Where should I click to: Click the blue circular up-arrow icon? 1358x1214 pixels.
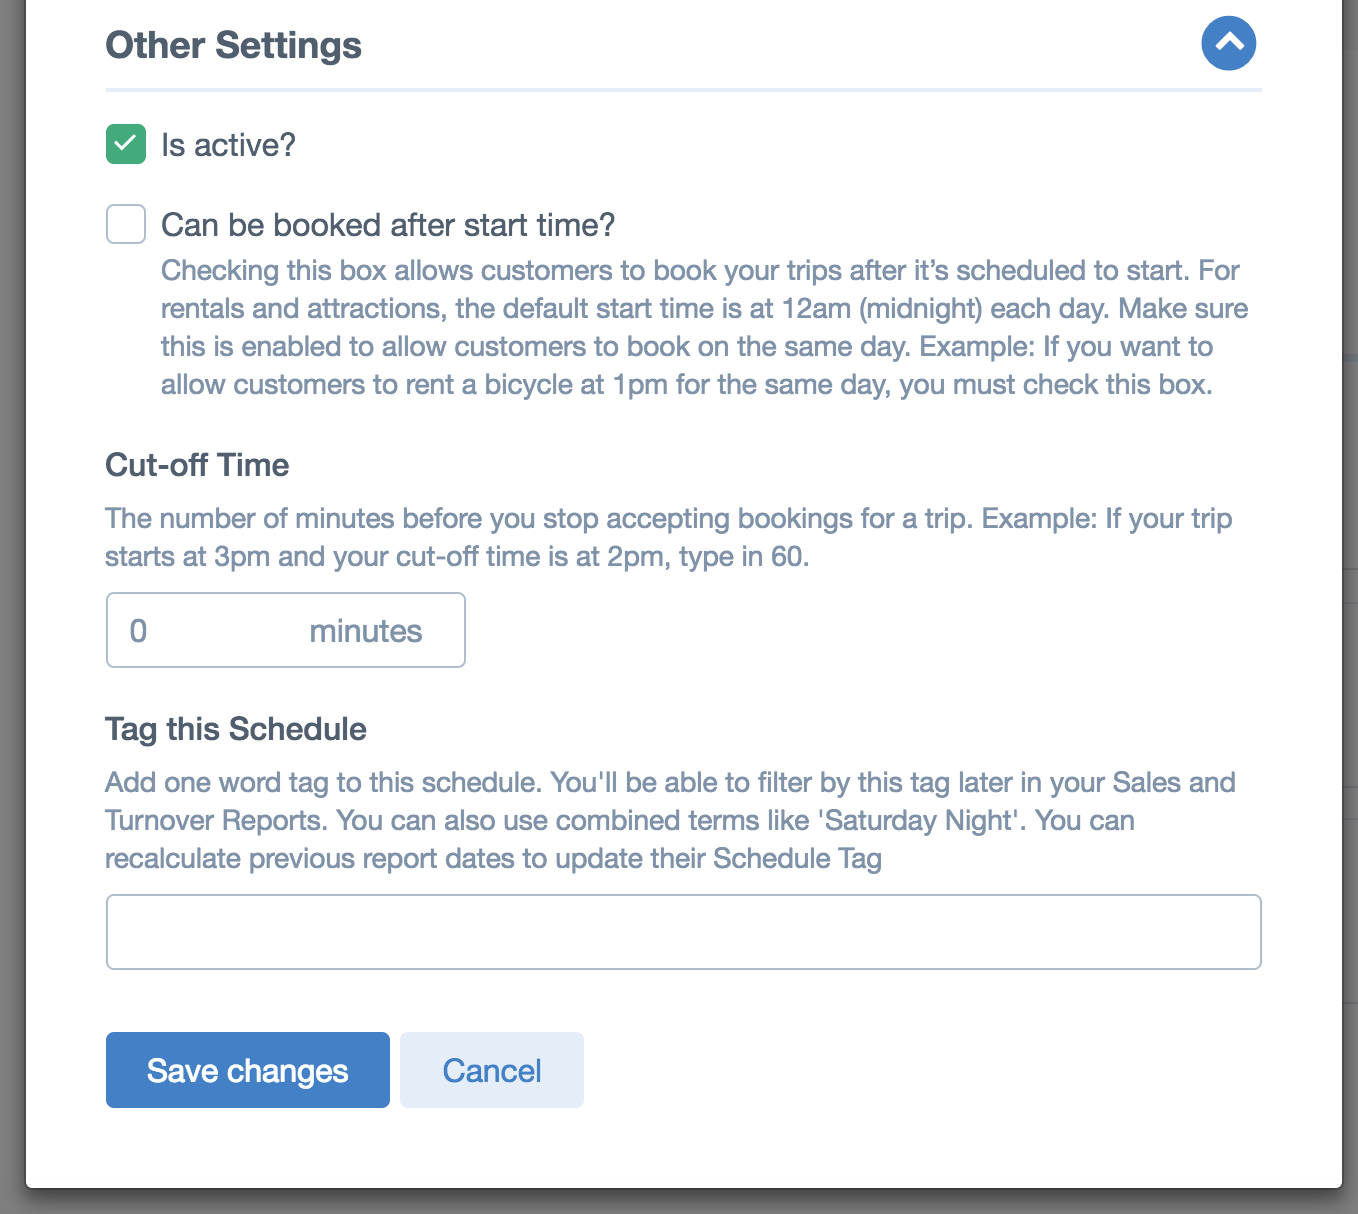point(1228,44)
